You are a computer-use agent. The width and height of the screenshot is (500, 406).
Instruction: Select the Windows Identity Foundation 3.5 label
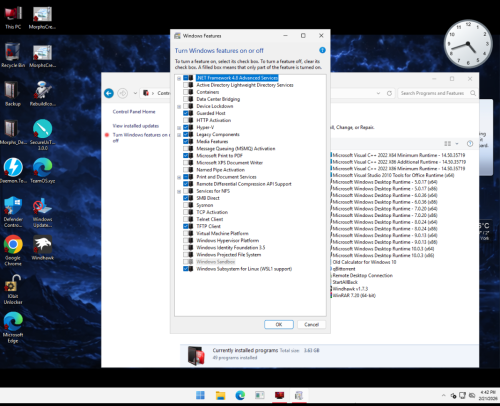[231, 248]
